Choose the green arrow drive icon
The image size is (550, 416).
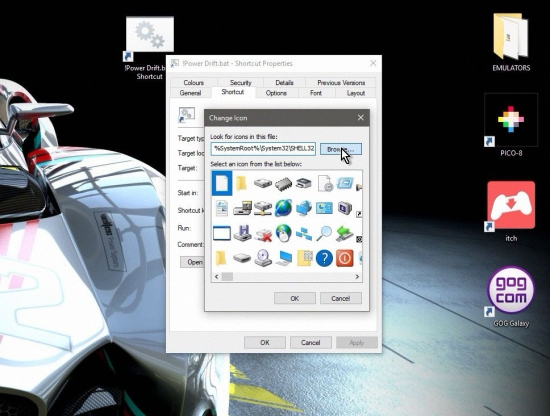(344, 233)
